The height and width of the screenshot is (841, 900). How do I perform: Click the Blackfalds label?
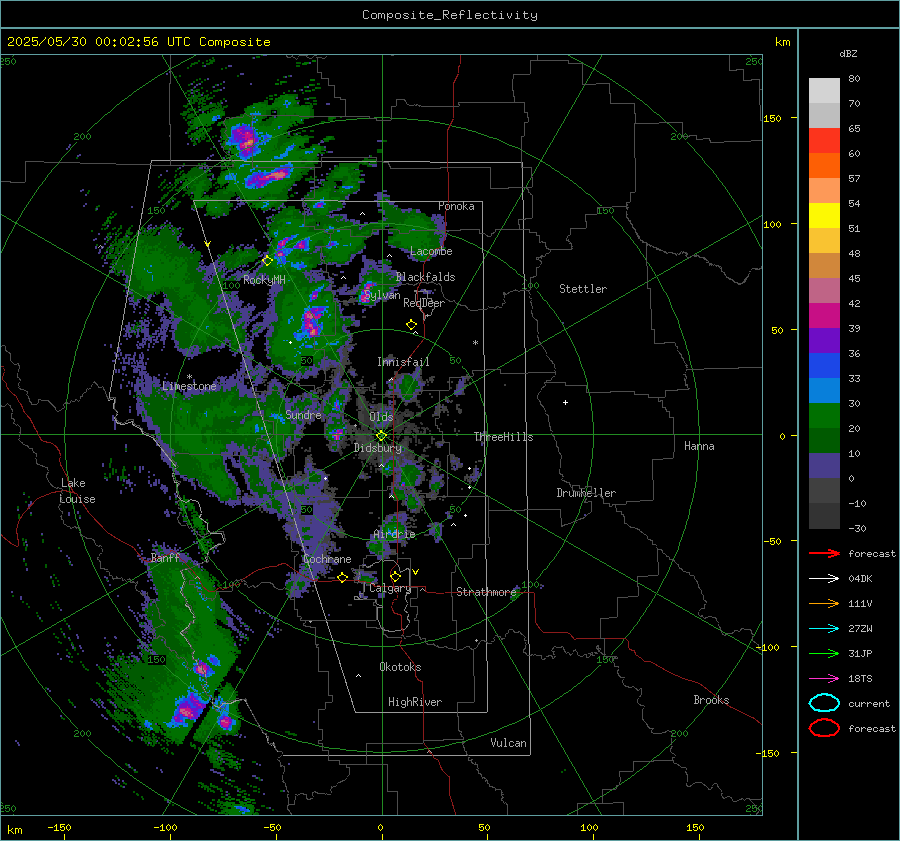pyautogui.click(x=425, y=277)
